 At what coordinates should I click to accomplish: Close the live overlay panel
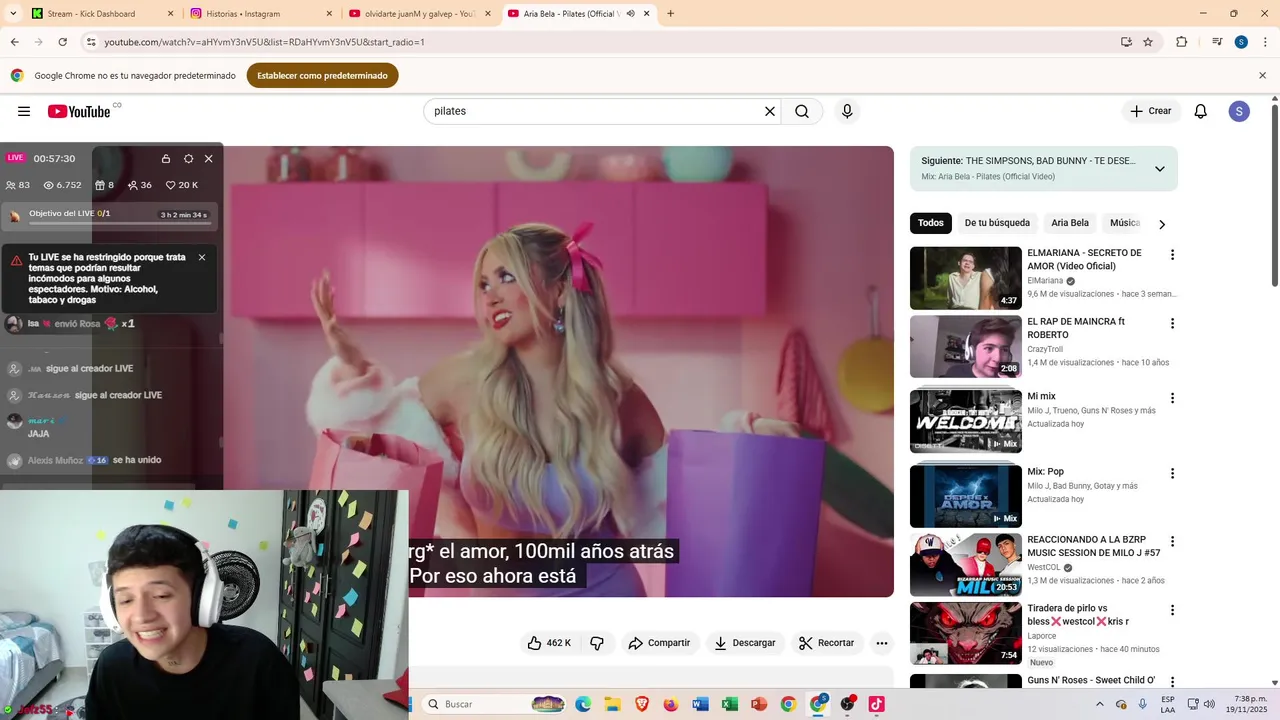pyautogui.click(x=208, y=158)
